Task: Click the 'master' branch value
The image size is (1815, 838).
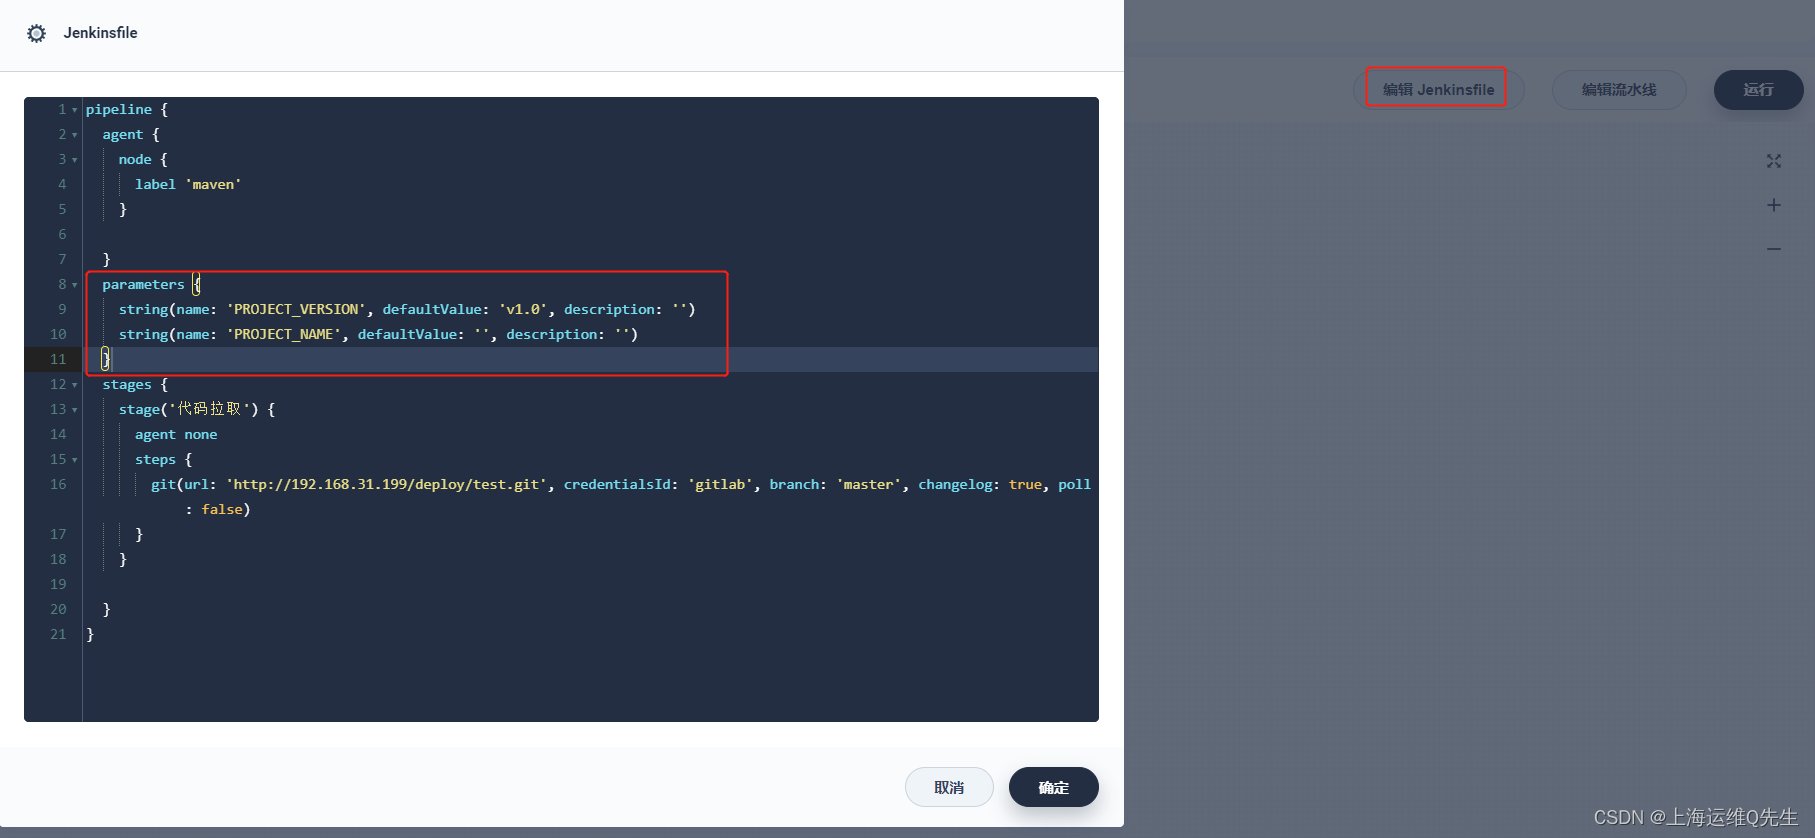Action: pyautogui.click(x=868, y=484)
